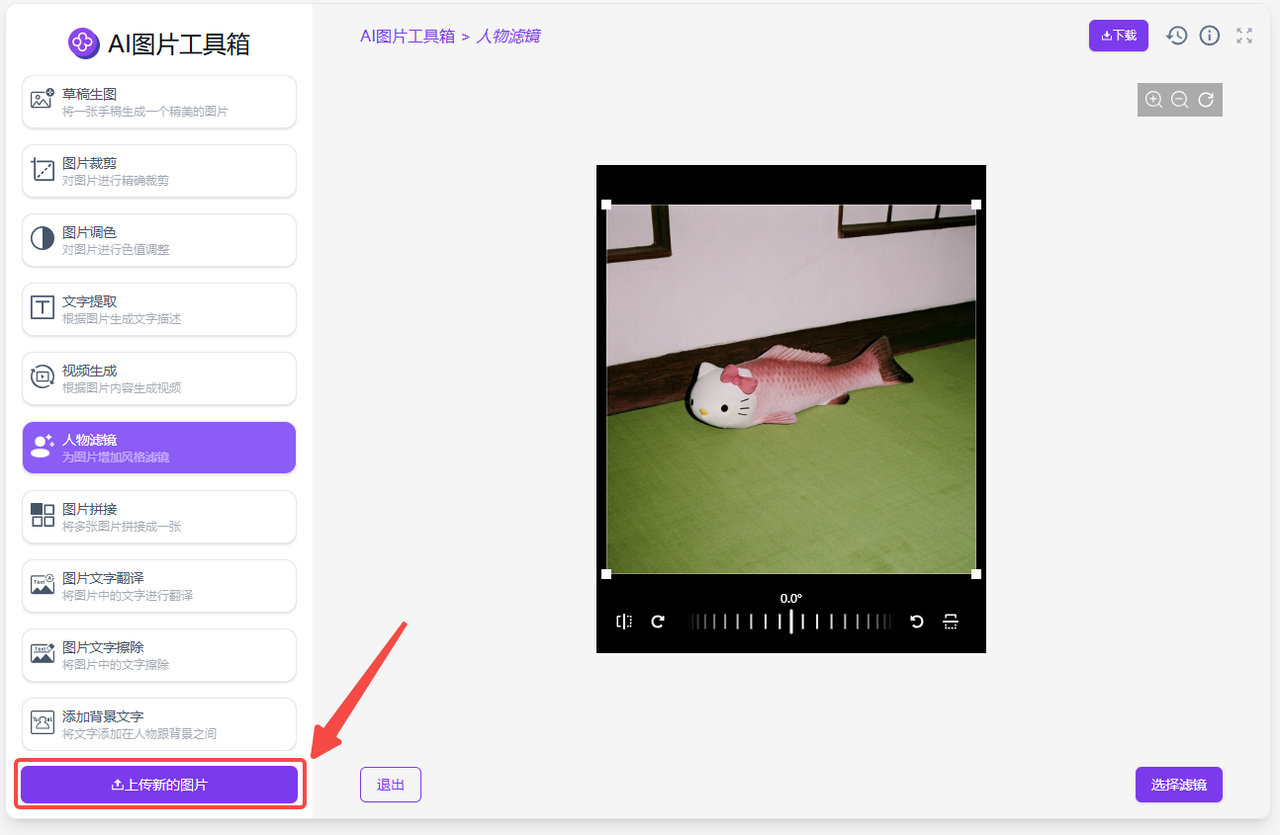Click the info circle icon

1210,35
